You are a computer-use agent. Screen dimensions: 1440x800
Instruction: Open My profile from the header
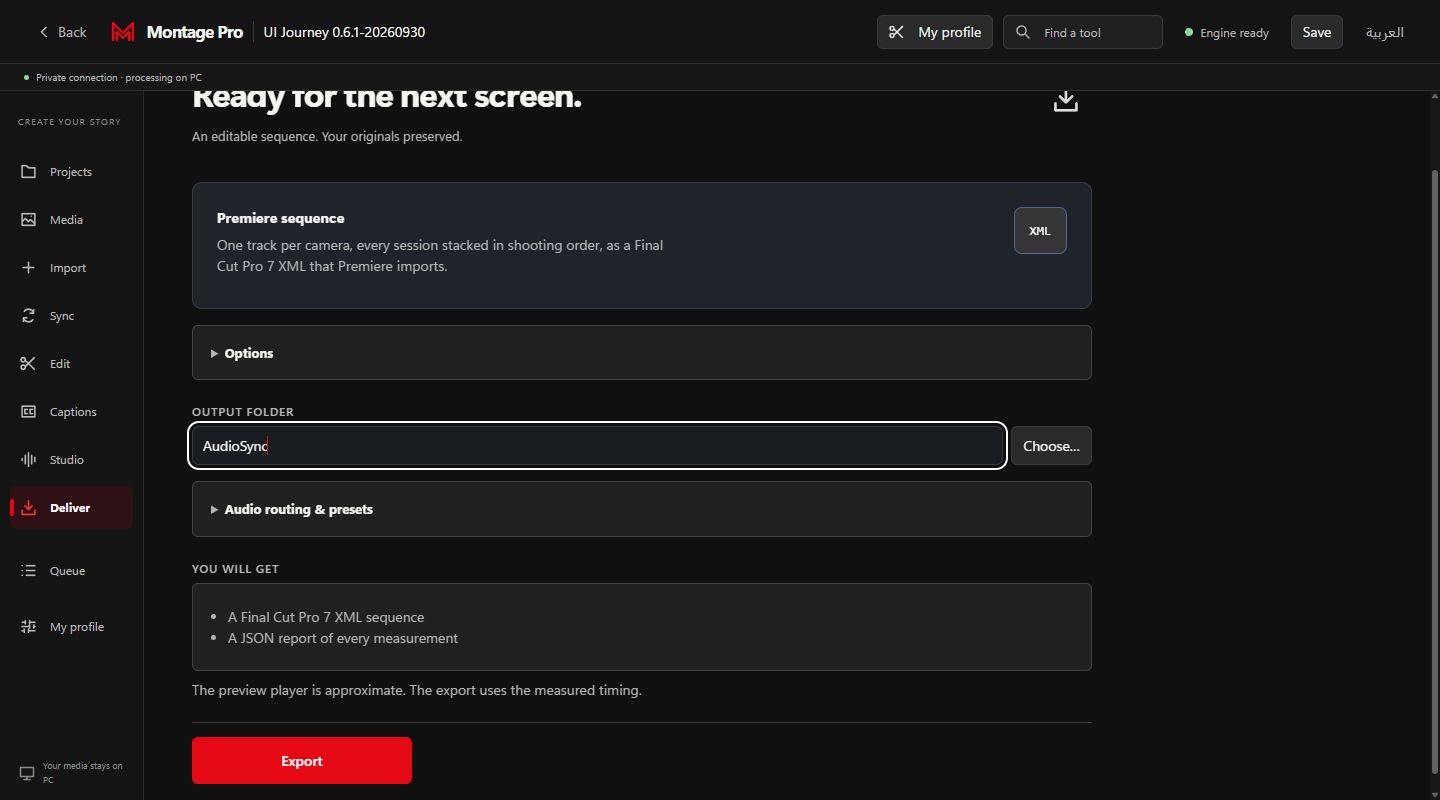click(x=935, y=32)
